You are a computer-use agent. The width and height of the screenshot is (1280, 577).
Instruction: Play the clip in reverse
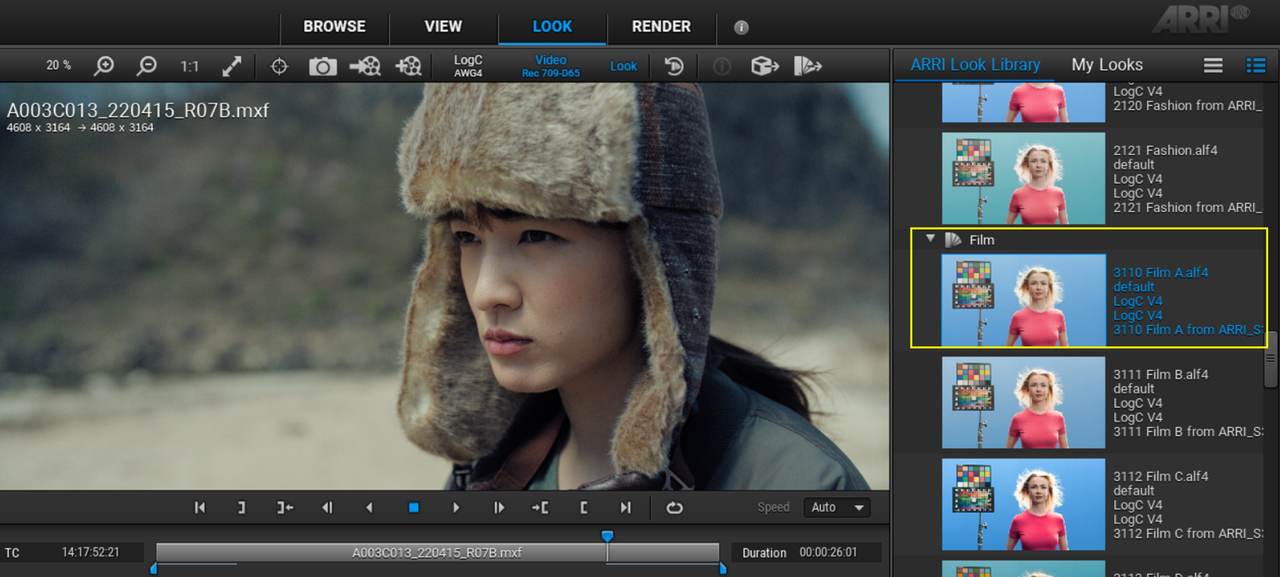pos(369,507)
